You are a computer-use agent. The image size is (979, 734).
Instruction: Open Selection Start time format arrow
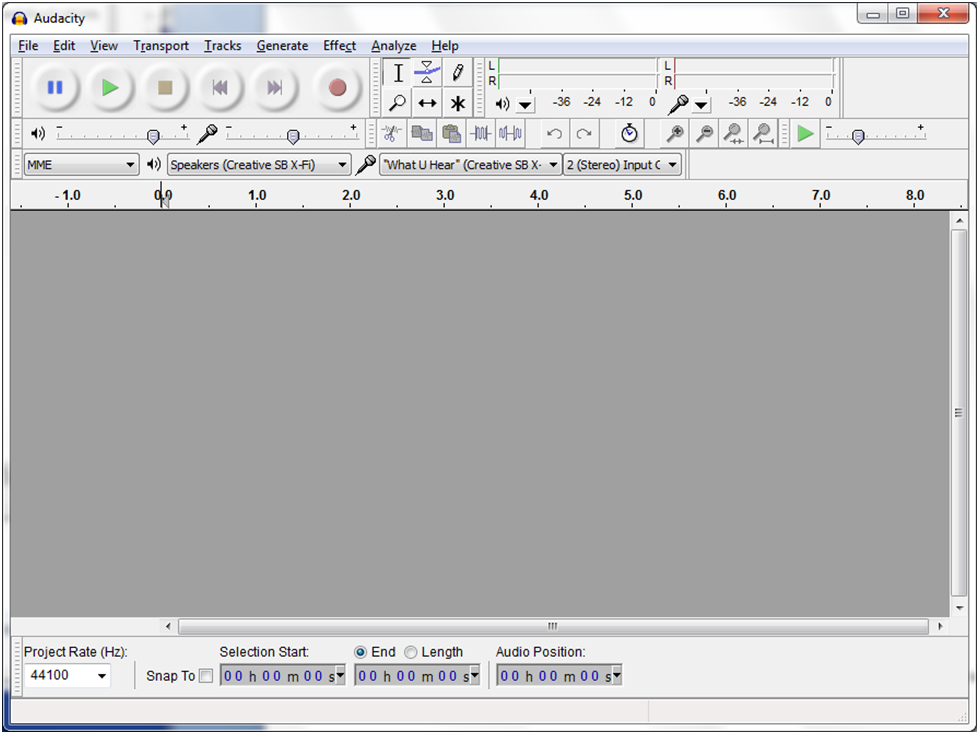[x=340, y=675]
